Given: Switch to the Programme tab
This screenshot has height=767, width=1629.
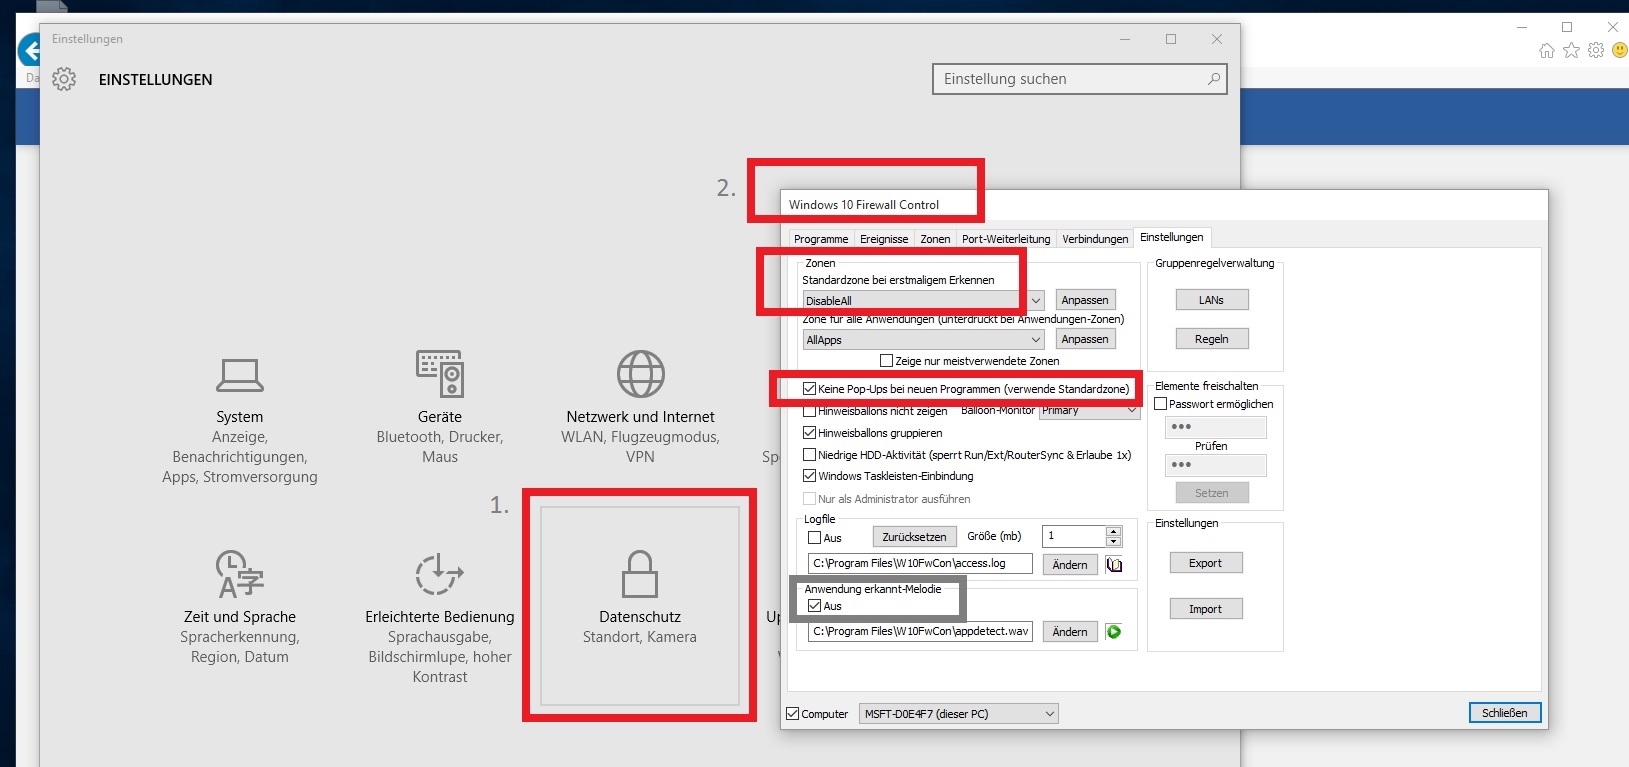Looking at the screenshot, I should pos(821,239).
